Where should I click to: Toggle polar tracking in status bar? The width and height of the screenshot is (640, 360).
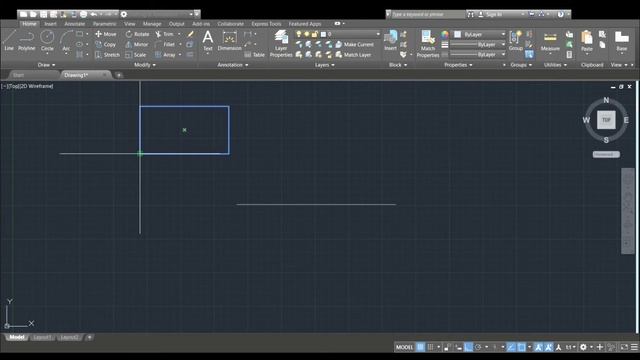(478, 347)
